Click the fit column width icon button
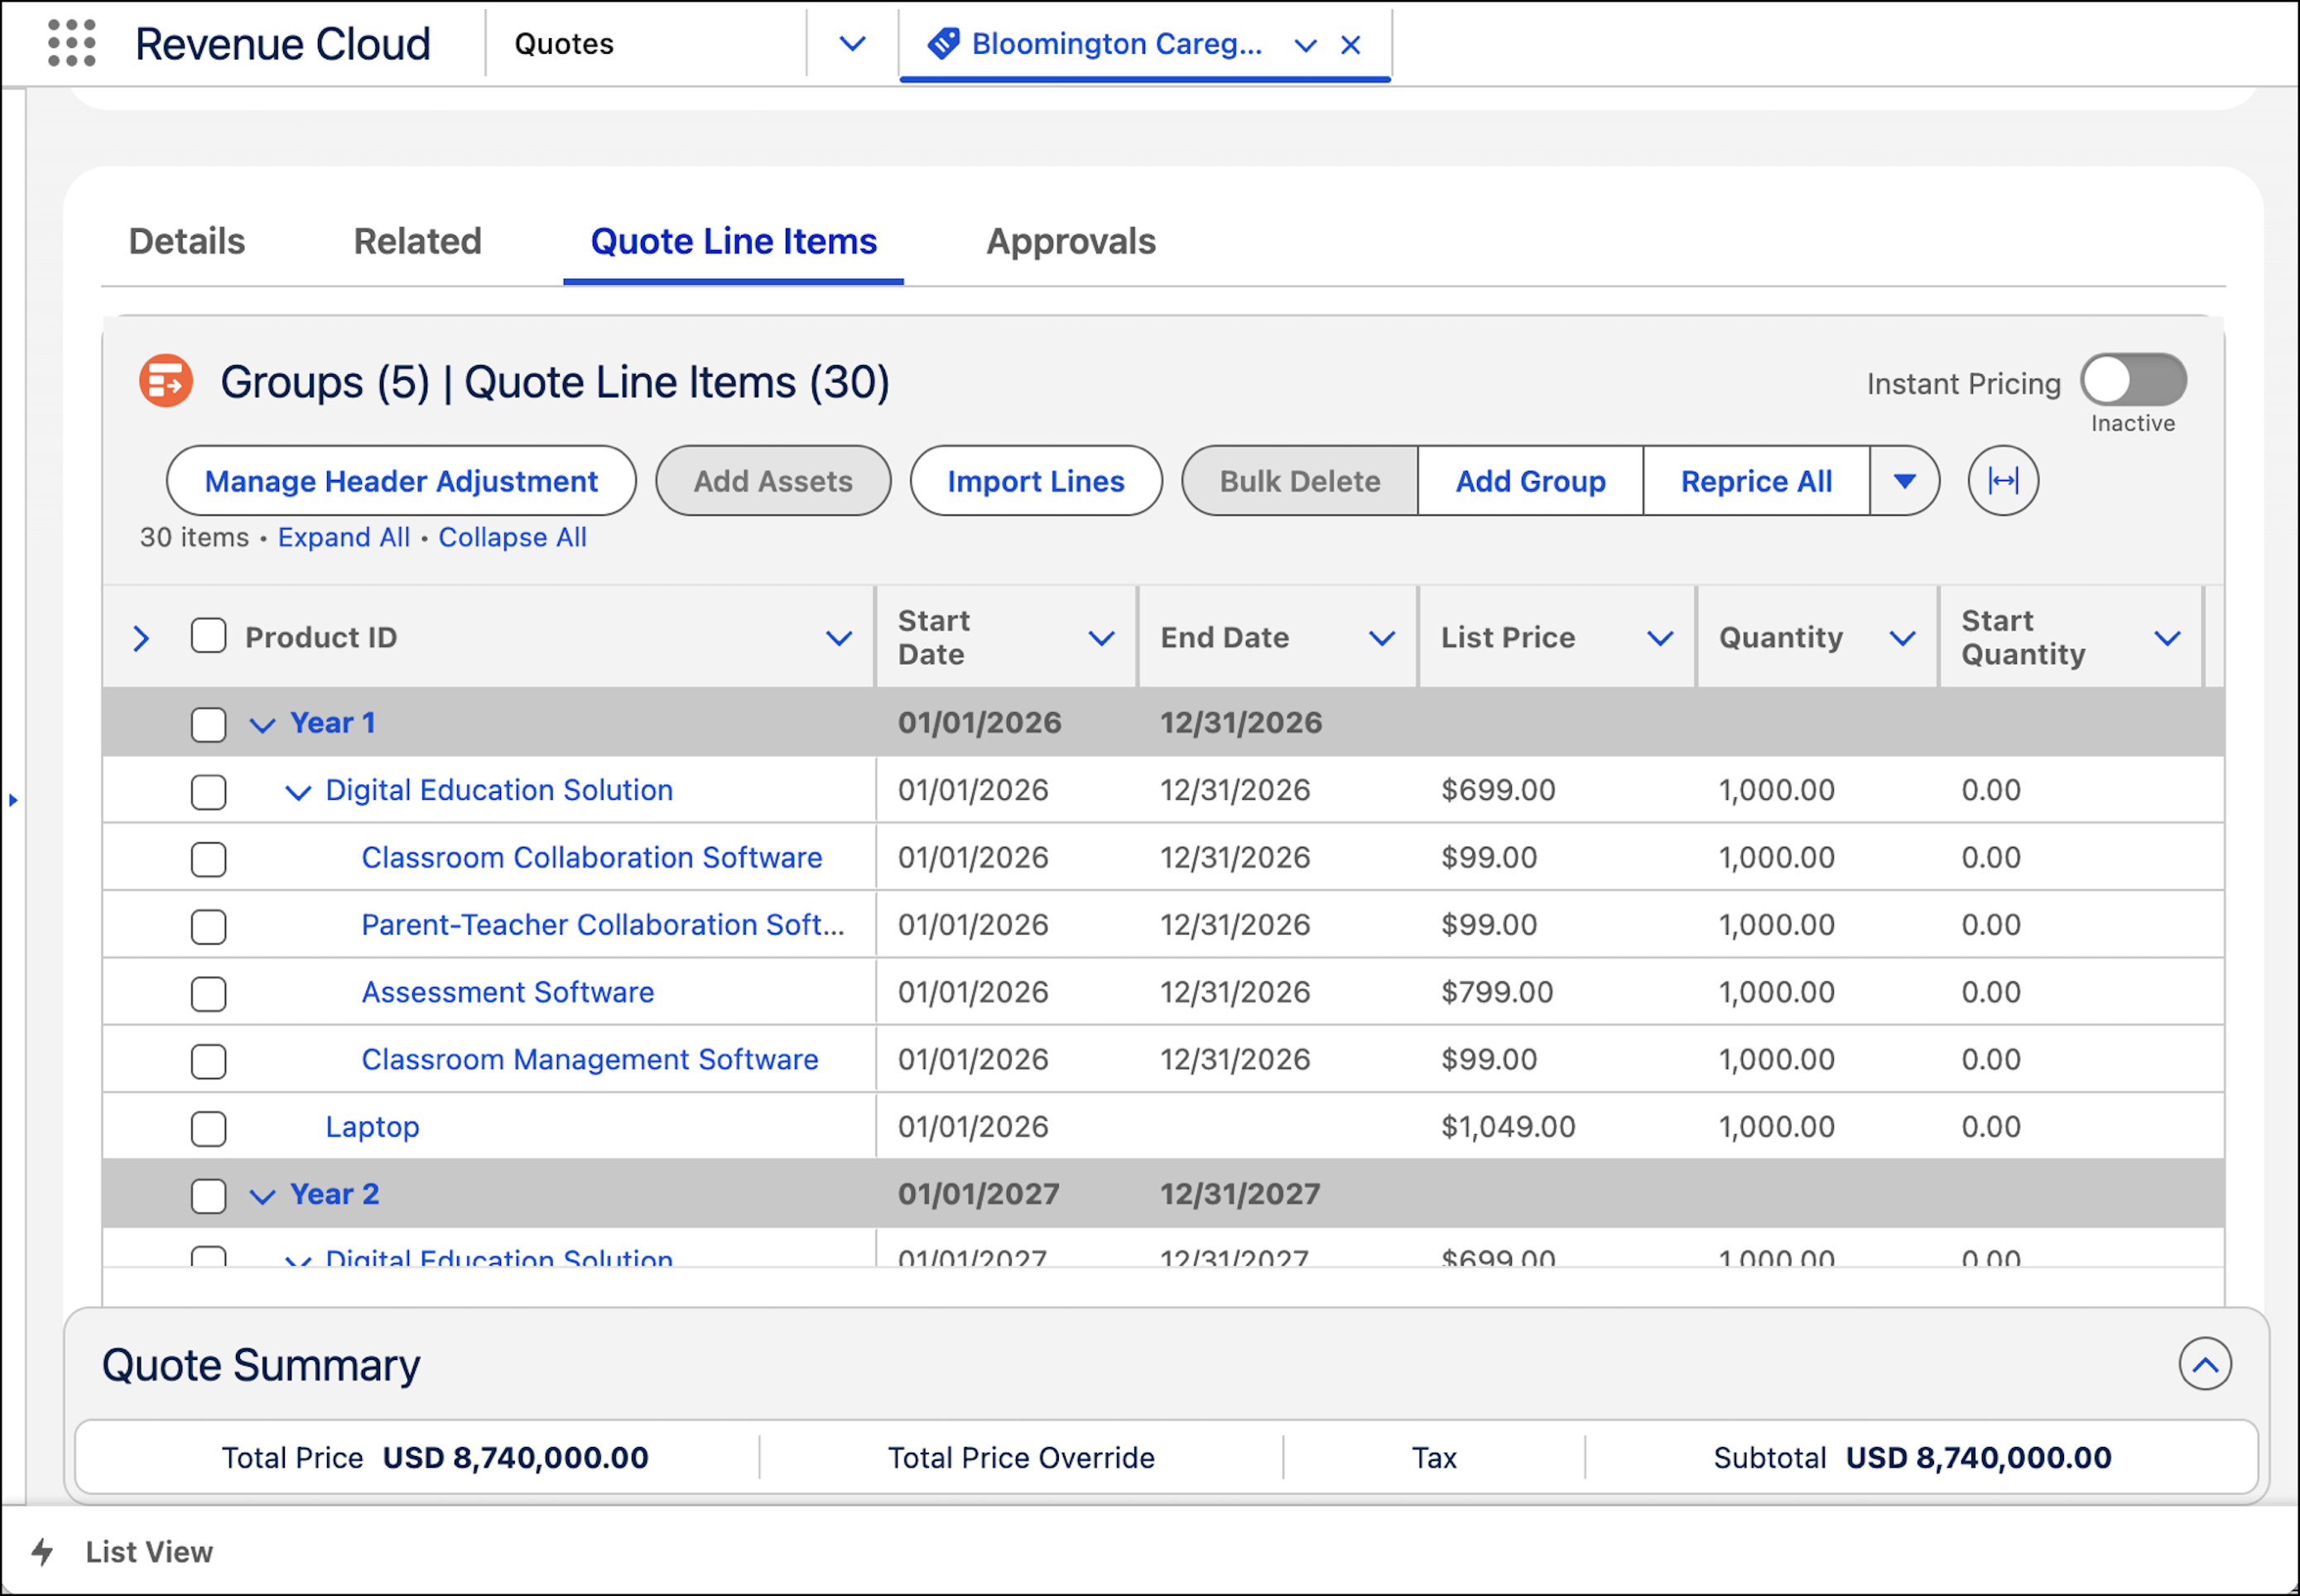This screenshot has width=2300, height=1596. point(2003,481)
